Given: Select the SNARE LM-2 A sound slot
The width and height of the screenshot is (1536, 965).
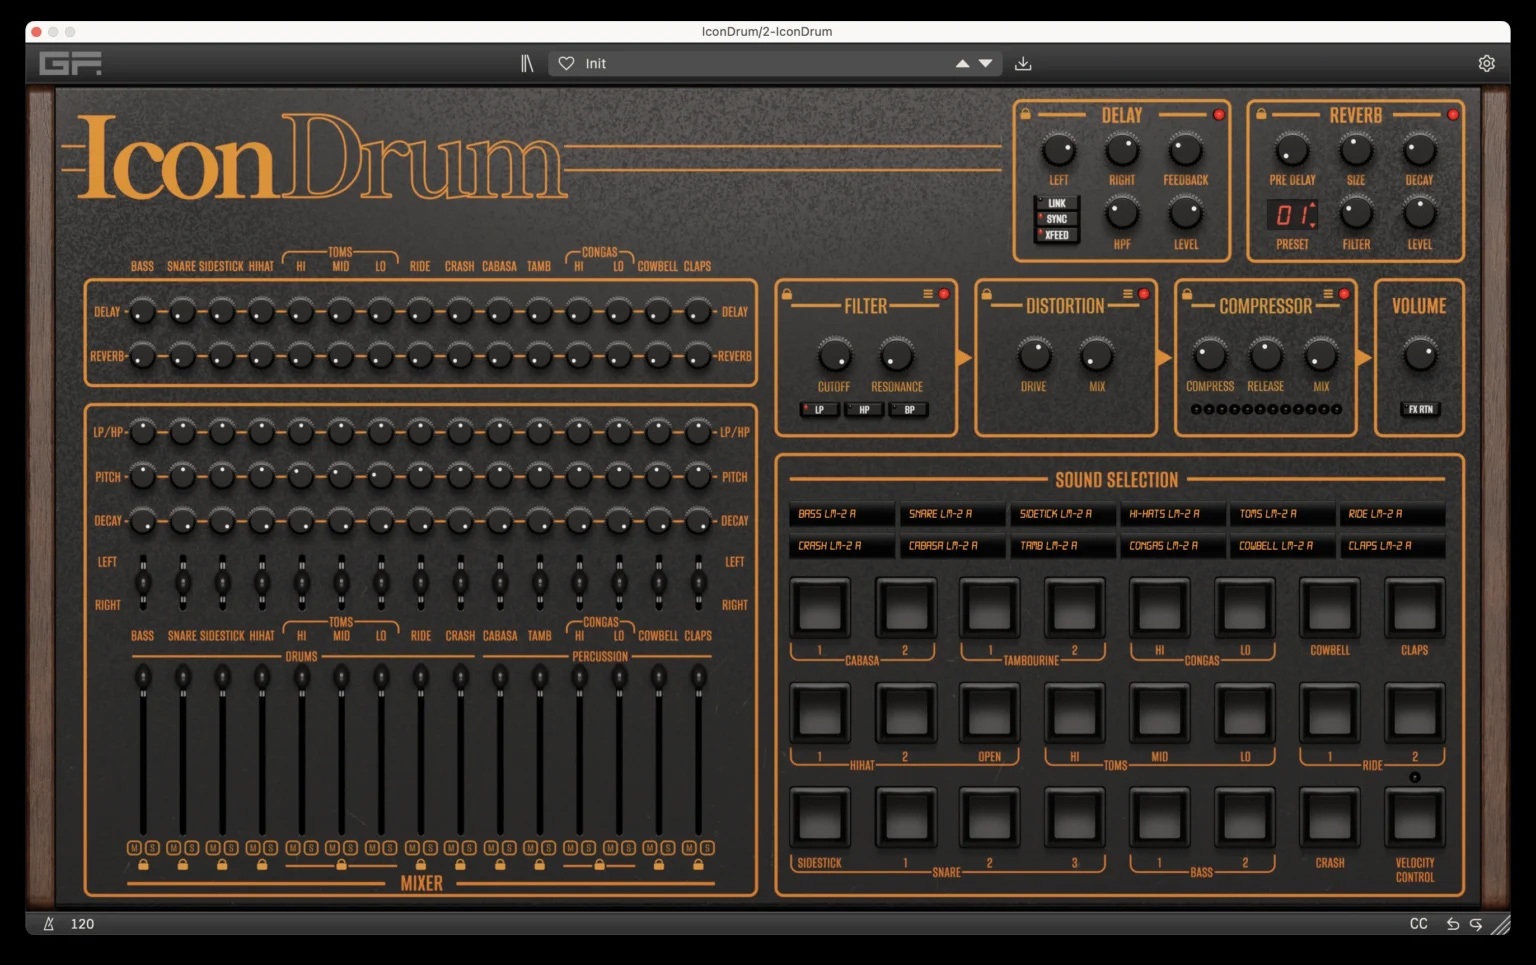Looking at the screenshot, I should [950, 514].
